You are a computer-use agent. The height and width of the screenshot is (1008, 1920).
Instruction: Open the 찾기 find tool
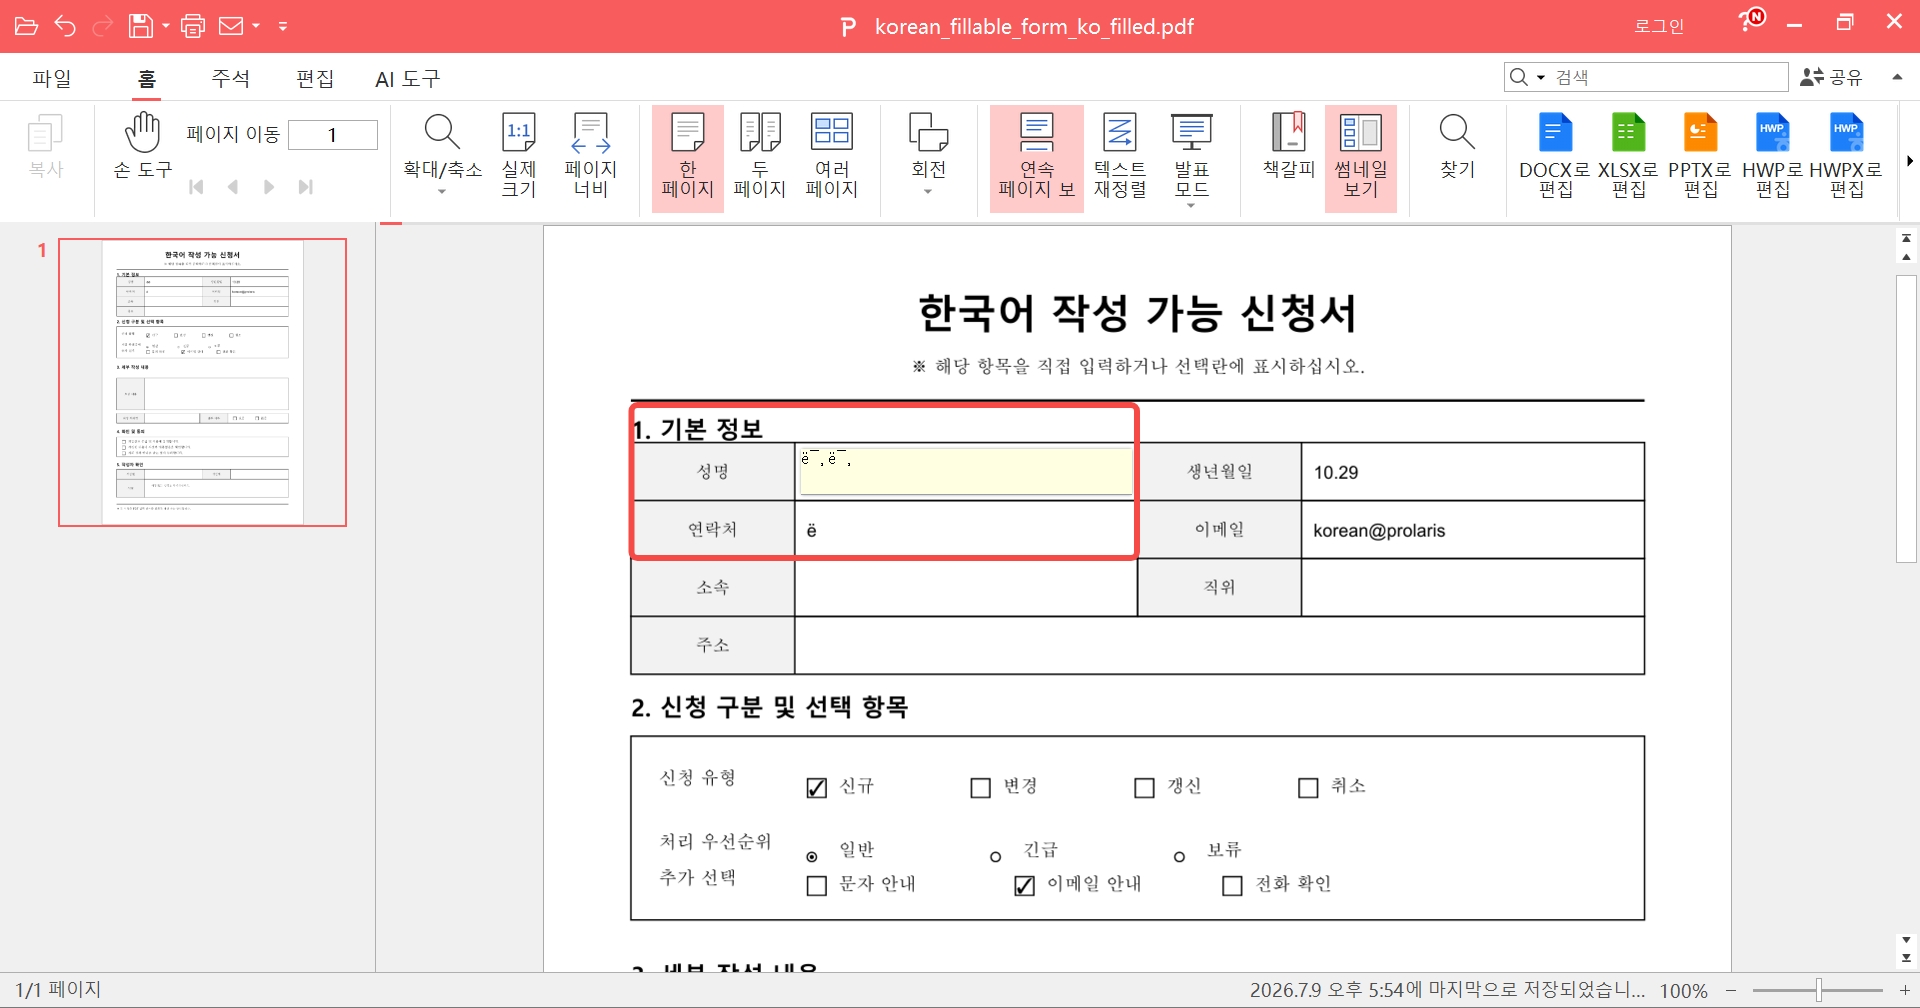pyautogui.click(x=1458, y=146)
